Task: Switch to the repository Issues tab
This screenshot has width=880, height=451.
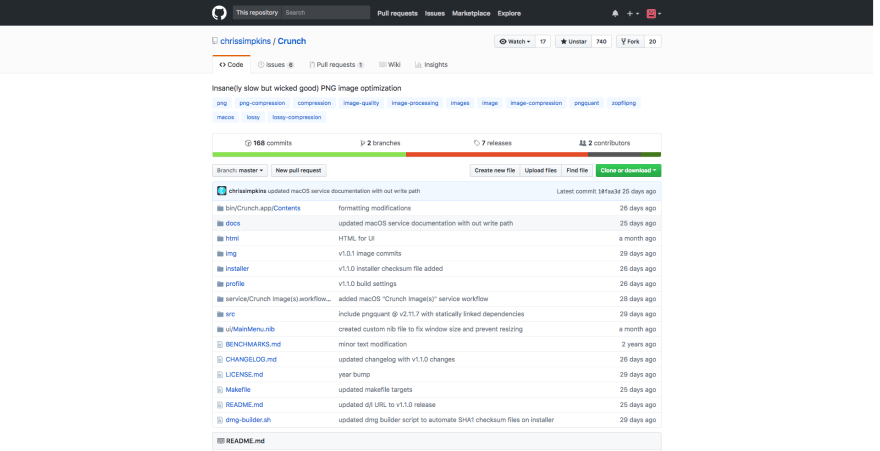Action: (x=276, y=65)
